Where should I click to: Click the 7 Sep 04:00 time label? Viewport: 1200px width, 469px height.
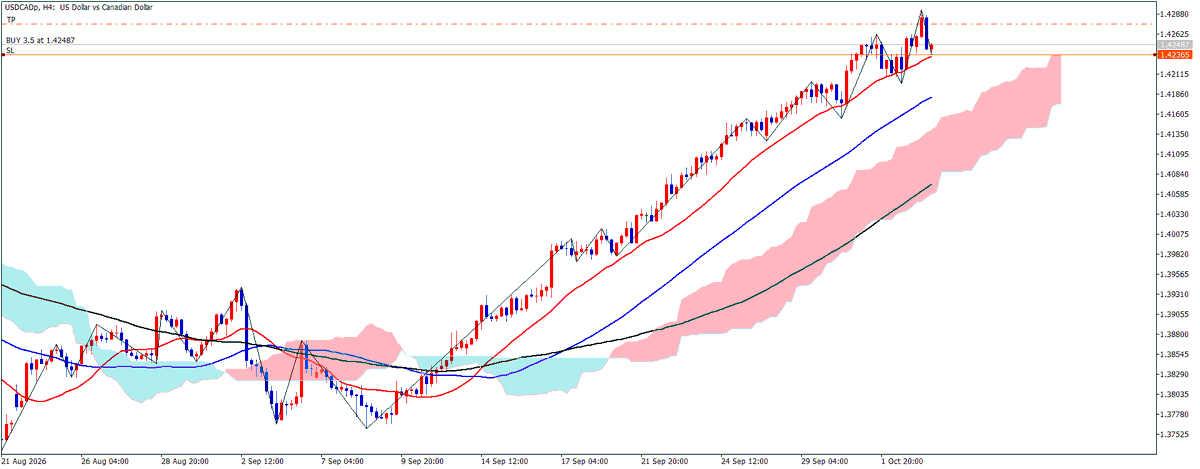coord(343,462)
